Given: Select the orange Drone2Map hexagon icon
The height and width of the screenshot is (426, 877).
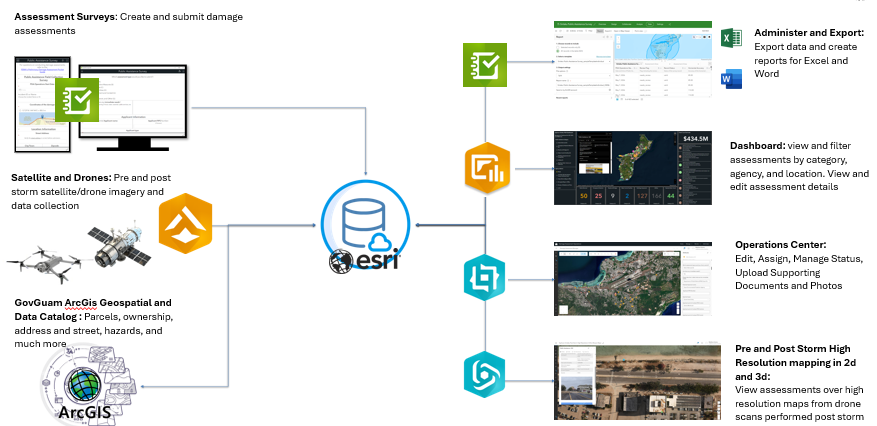Looking at the screenshot, I should pos(185,224).
